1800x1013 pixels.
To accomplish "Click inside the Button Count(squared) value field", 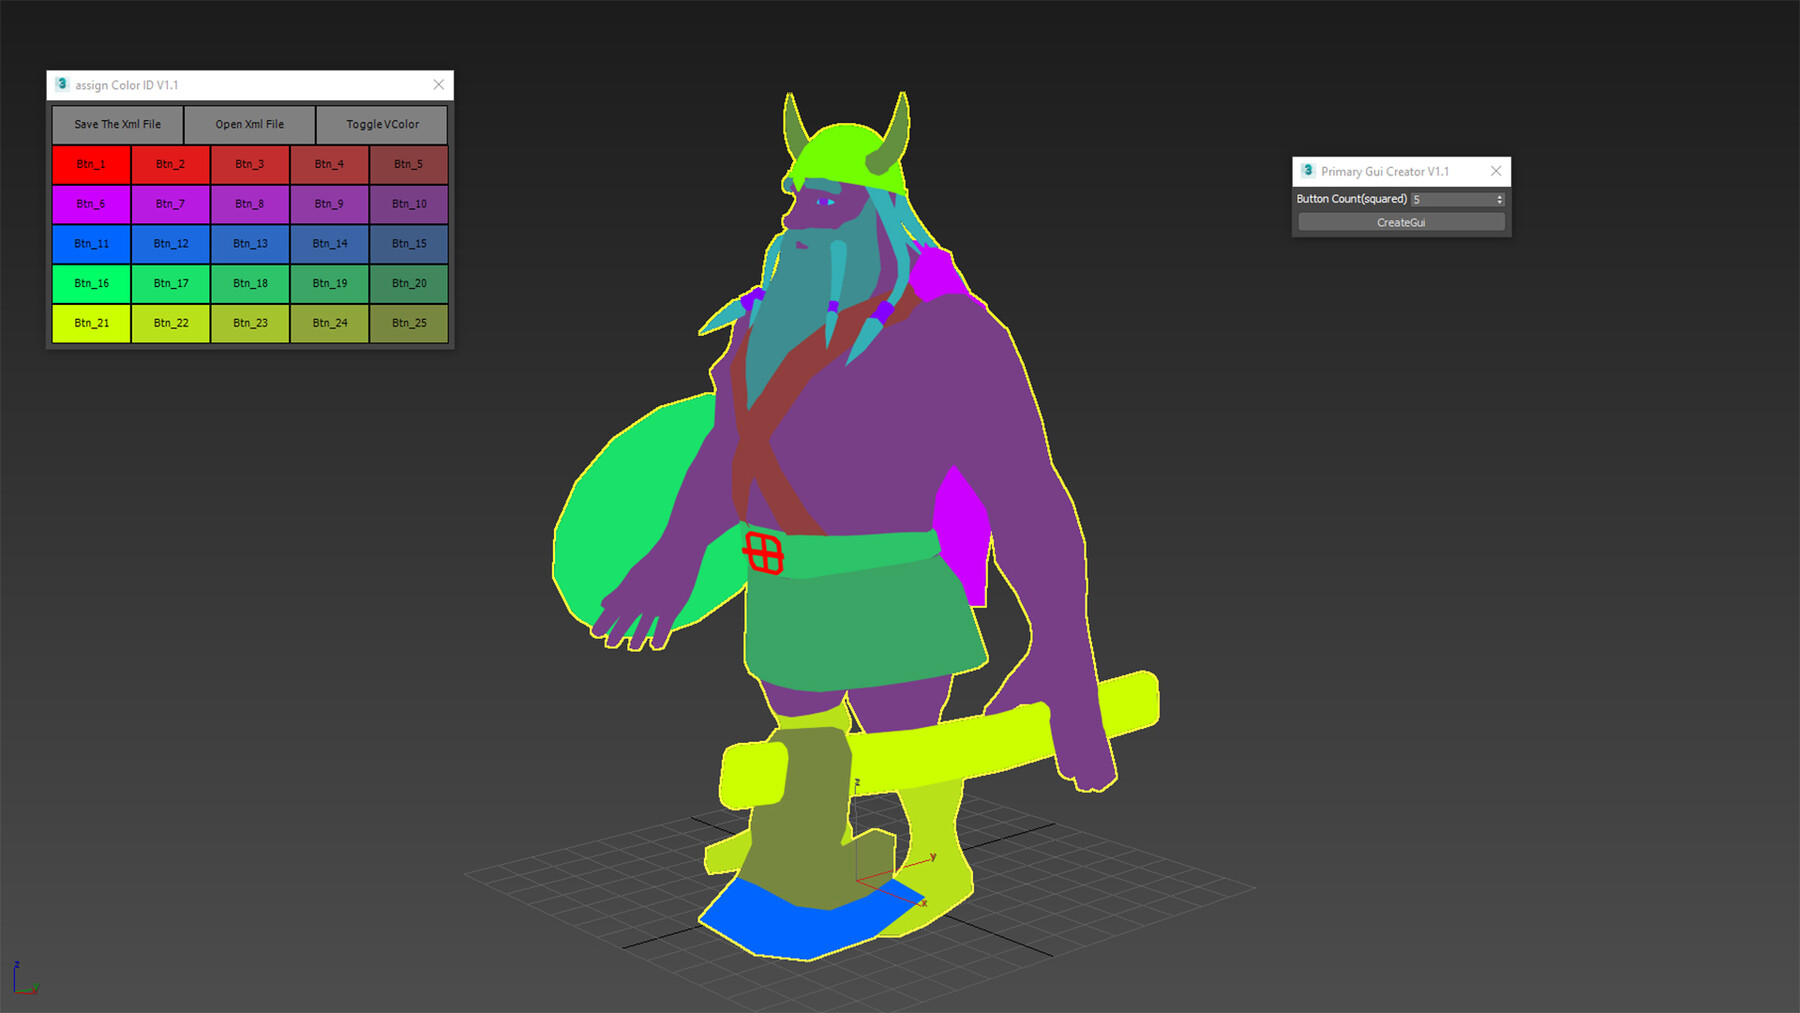I will pyautogui.click(x=1450, y=199).
